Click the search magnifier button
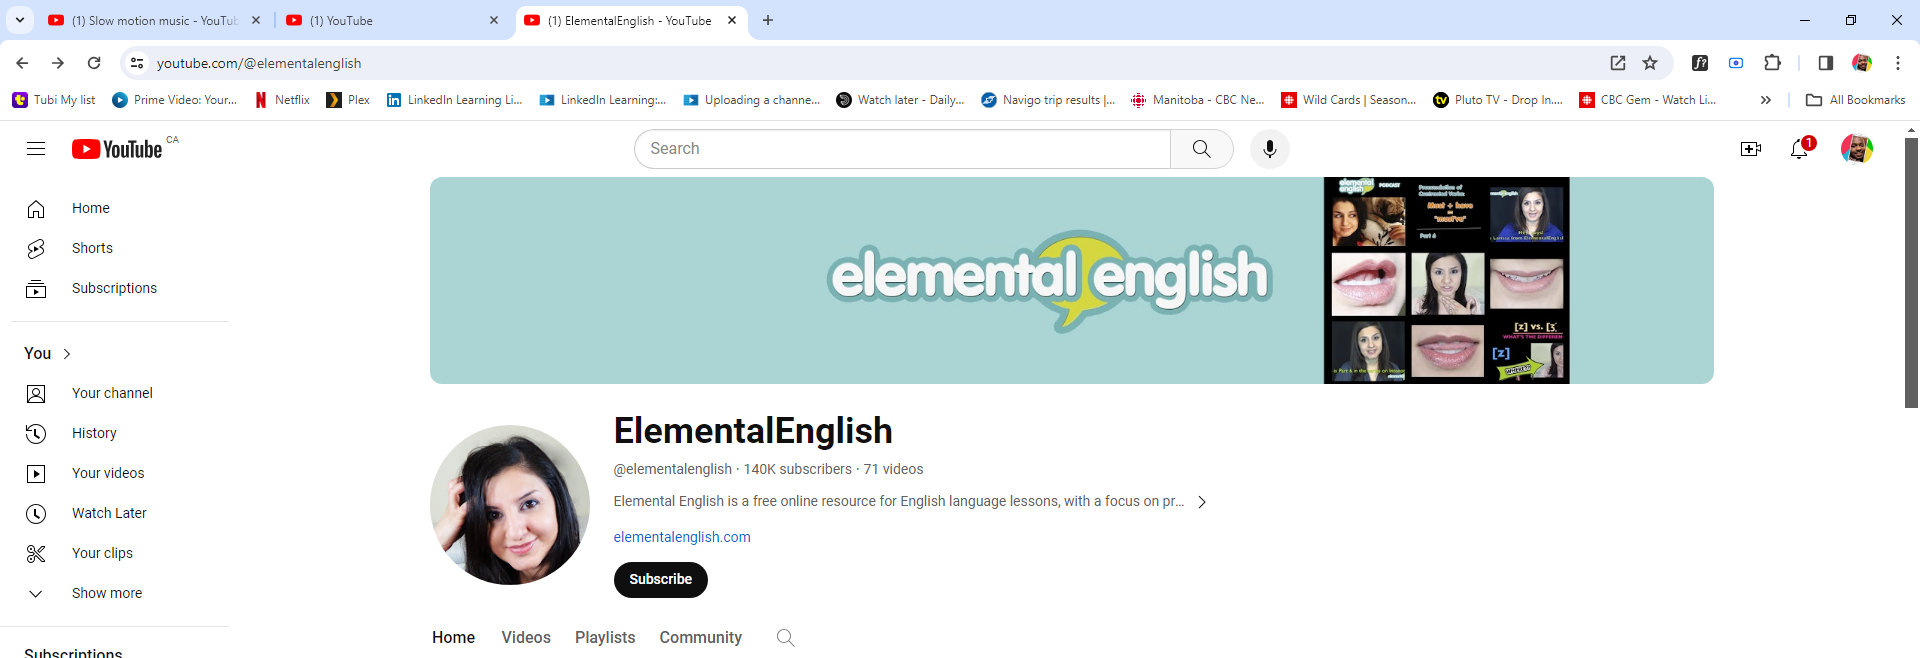 click(1201, 149)
